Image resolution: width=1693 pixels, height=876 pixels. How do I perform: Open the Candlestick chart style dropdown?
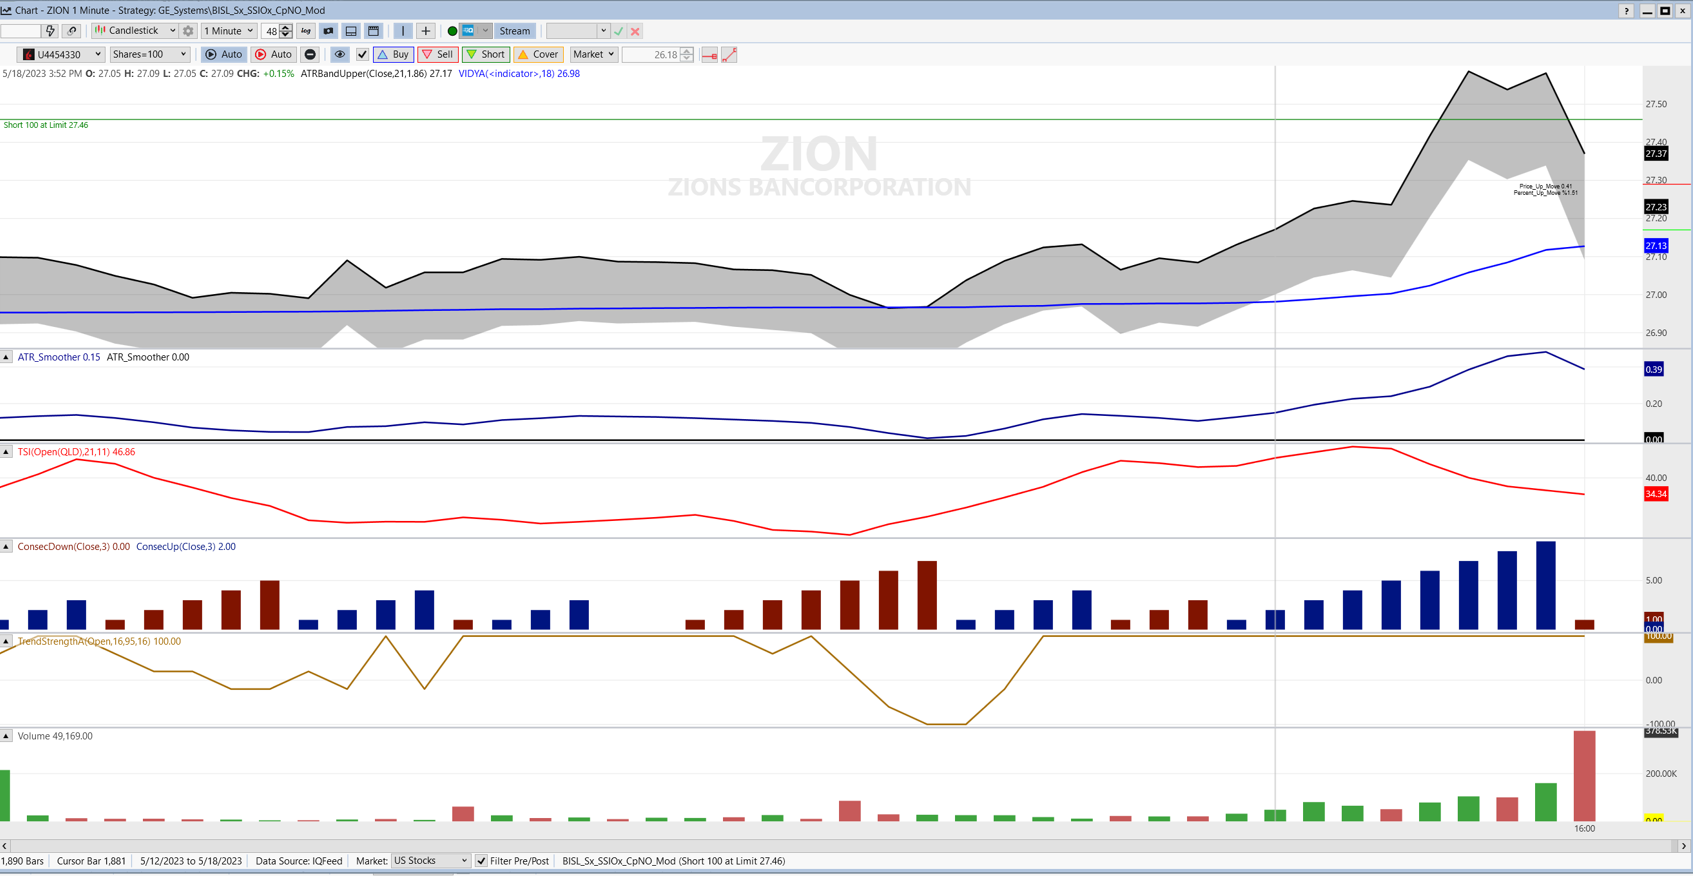coord(135,31)
